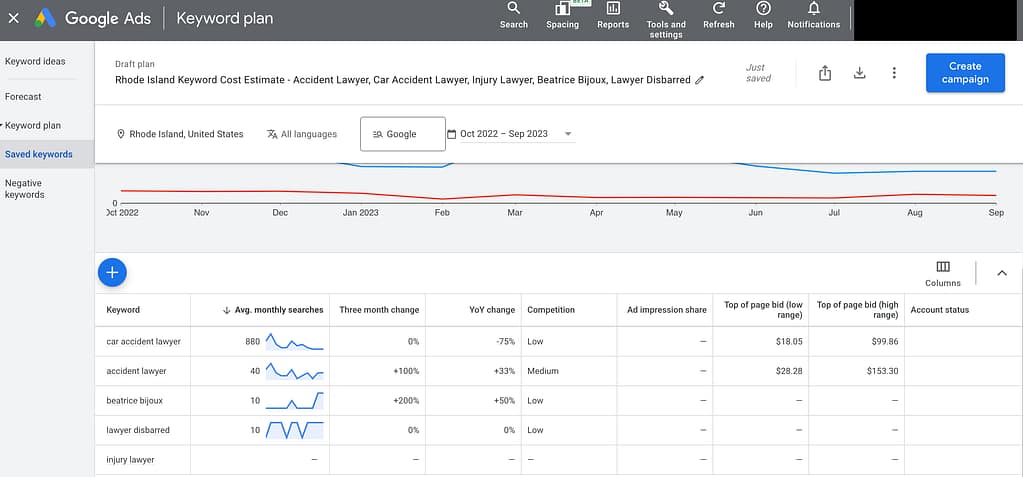
Task: Open Negative keywords in the sidebar
Action: pos(25,189)
